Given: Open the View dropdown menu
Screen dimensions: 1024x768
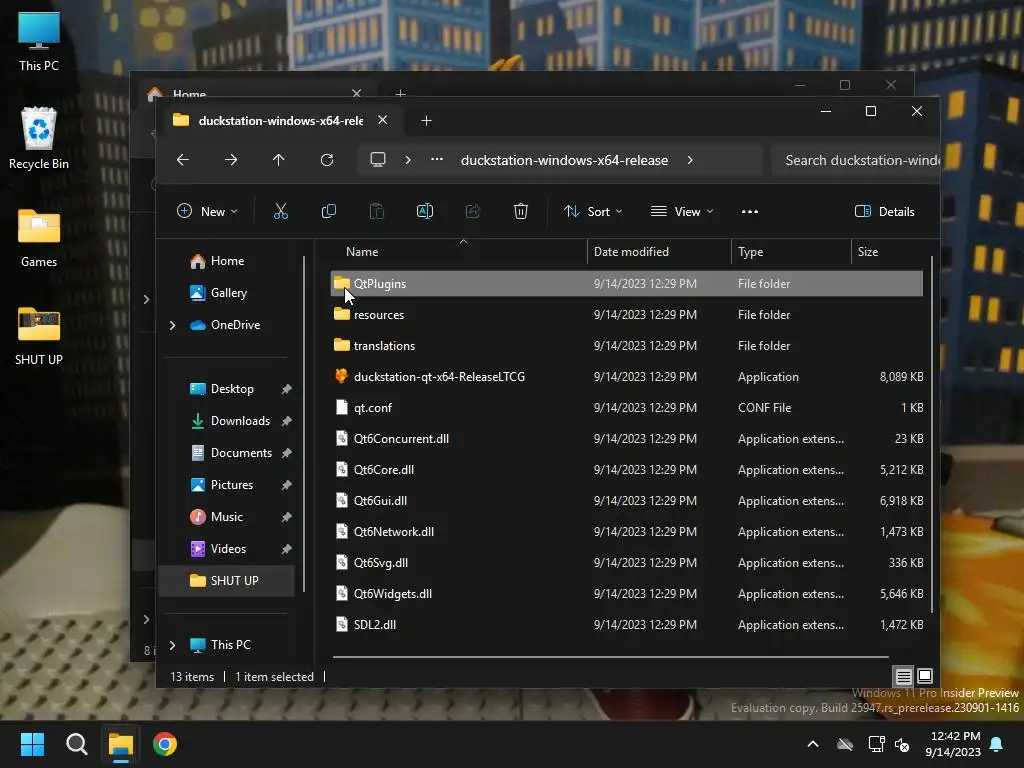Looking at the screenshot, I should click(682, 212).
